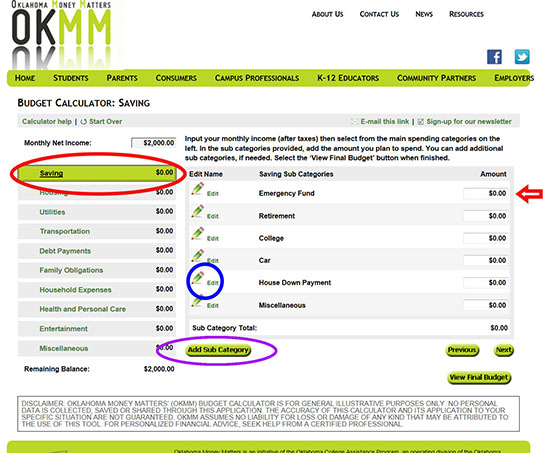Select the Family Obligations category
Image resolution: width=550 pixels, height=453 pixels.
[x=97, y=270]
